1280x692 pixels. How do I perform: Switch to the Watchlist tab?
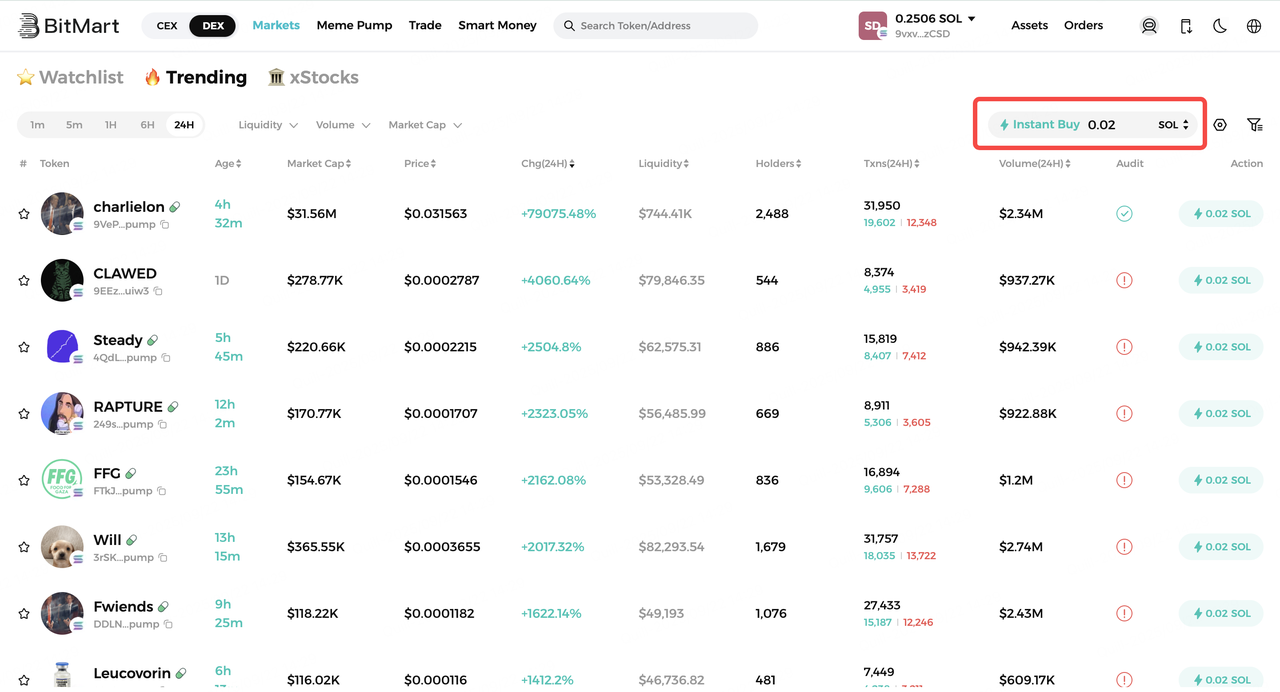click(x=70, y=77)
